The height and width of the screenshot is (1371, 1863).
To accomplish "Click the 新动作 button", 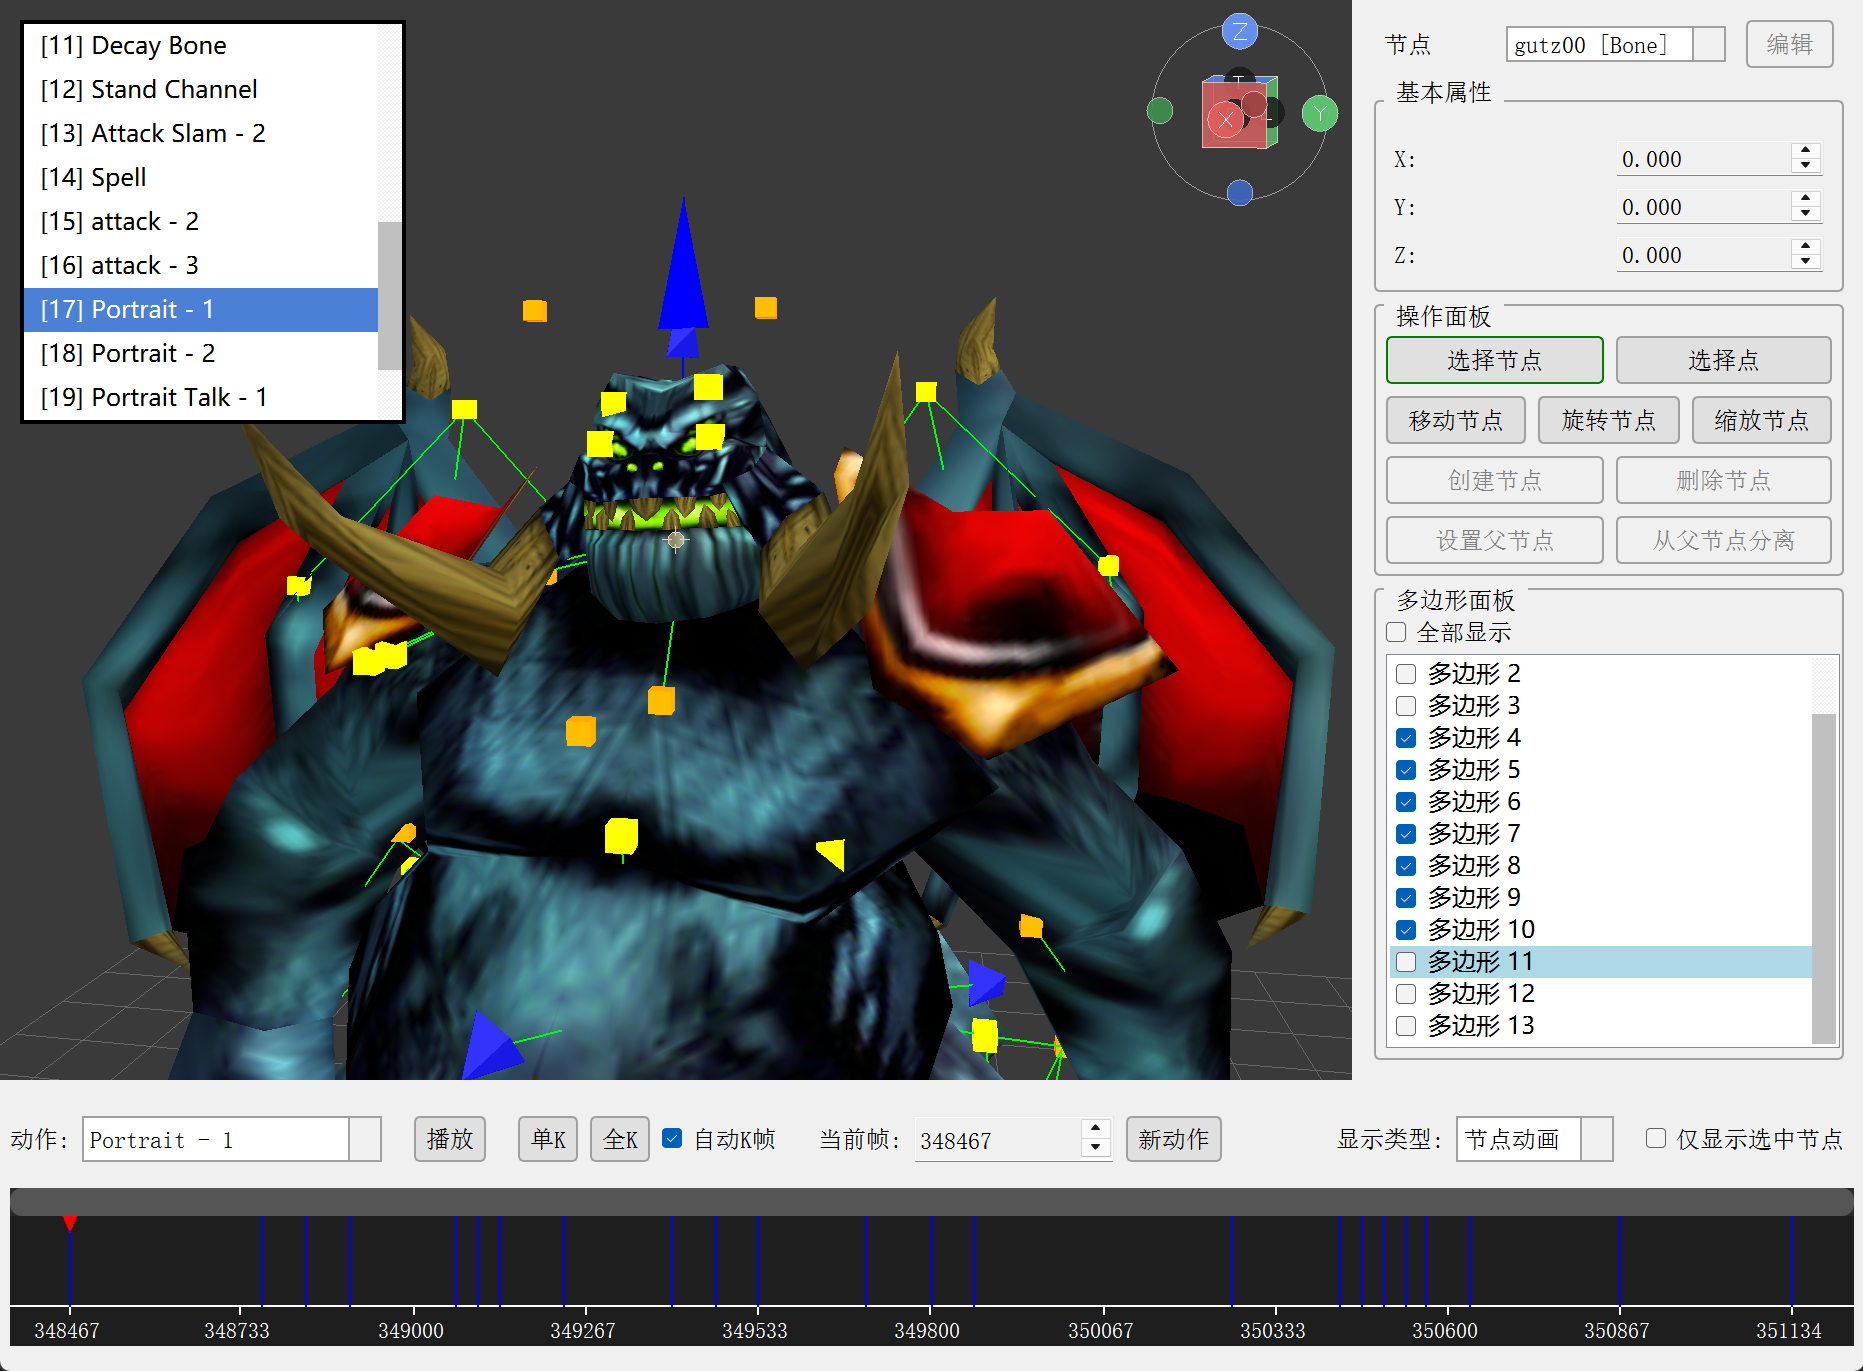I will click(x=1173, y=1139).
